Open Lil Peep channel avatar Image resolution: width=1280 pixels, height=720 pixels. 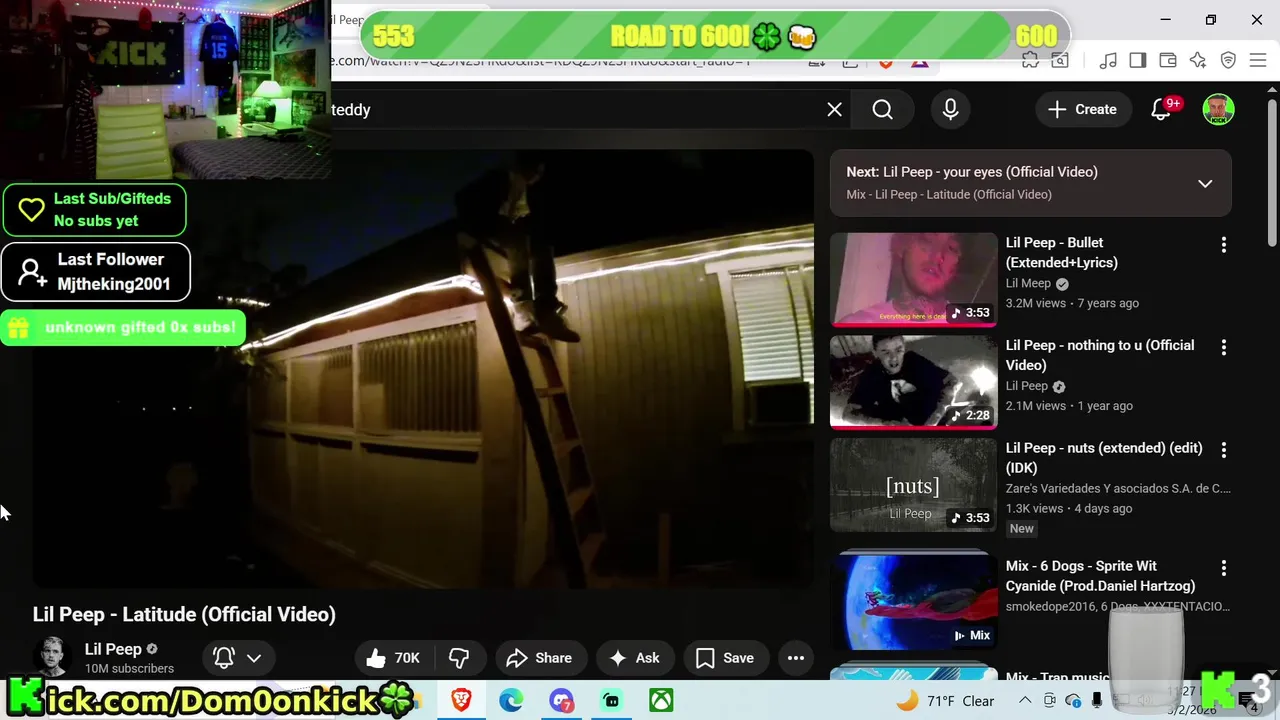pos(52,657)
